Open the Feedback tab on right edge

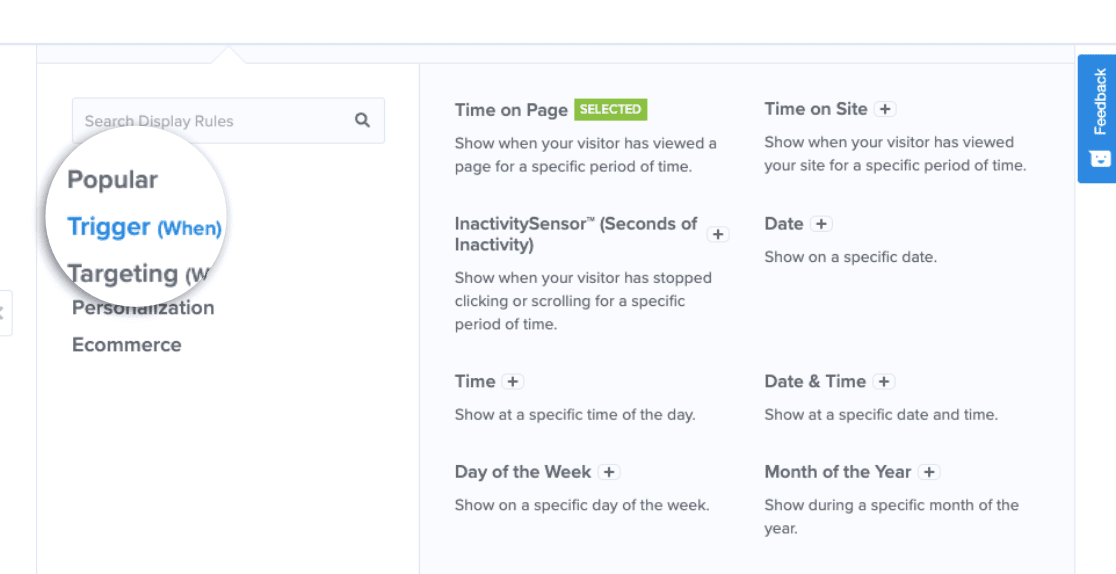1096,118
